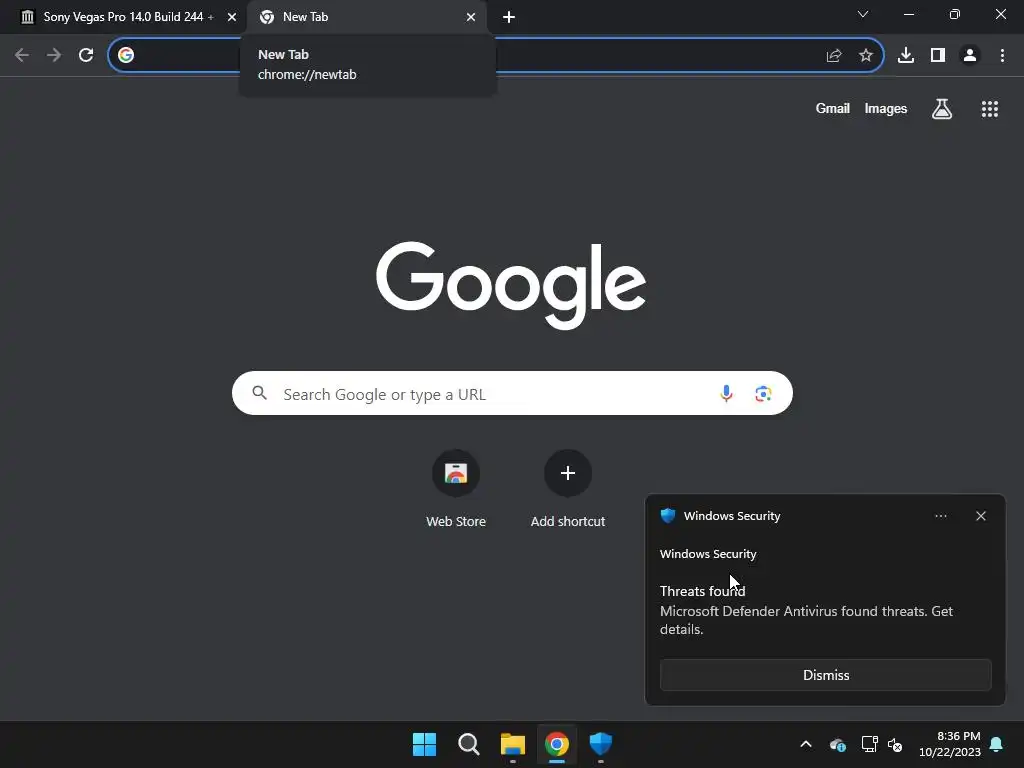
Task: Click the Google logo
Action: (511, 285)
